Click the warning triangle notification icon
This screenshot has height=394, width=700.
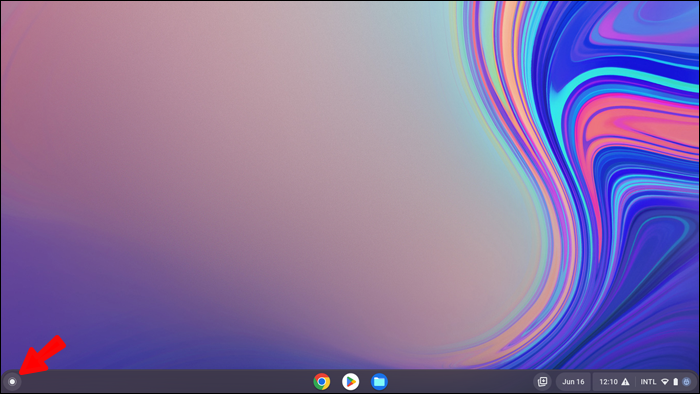(625, 382)
